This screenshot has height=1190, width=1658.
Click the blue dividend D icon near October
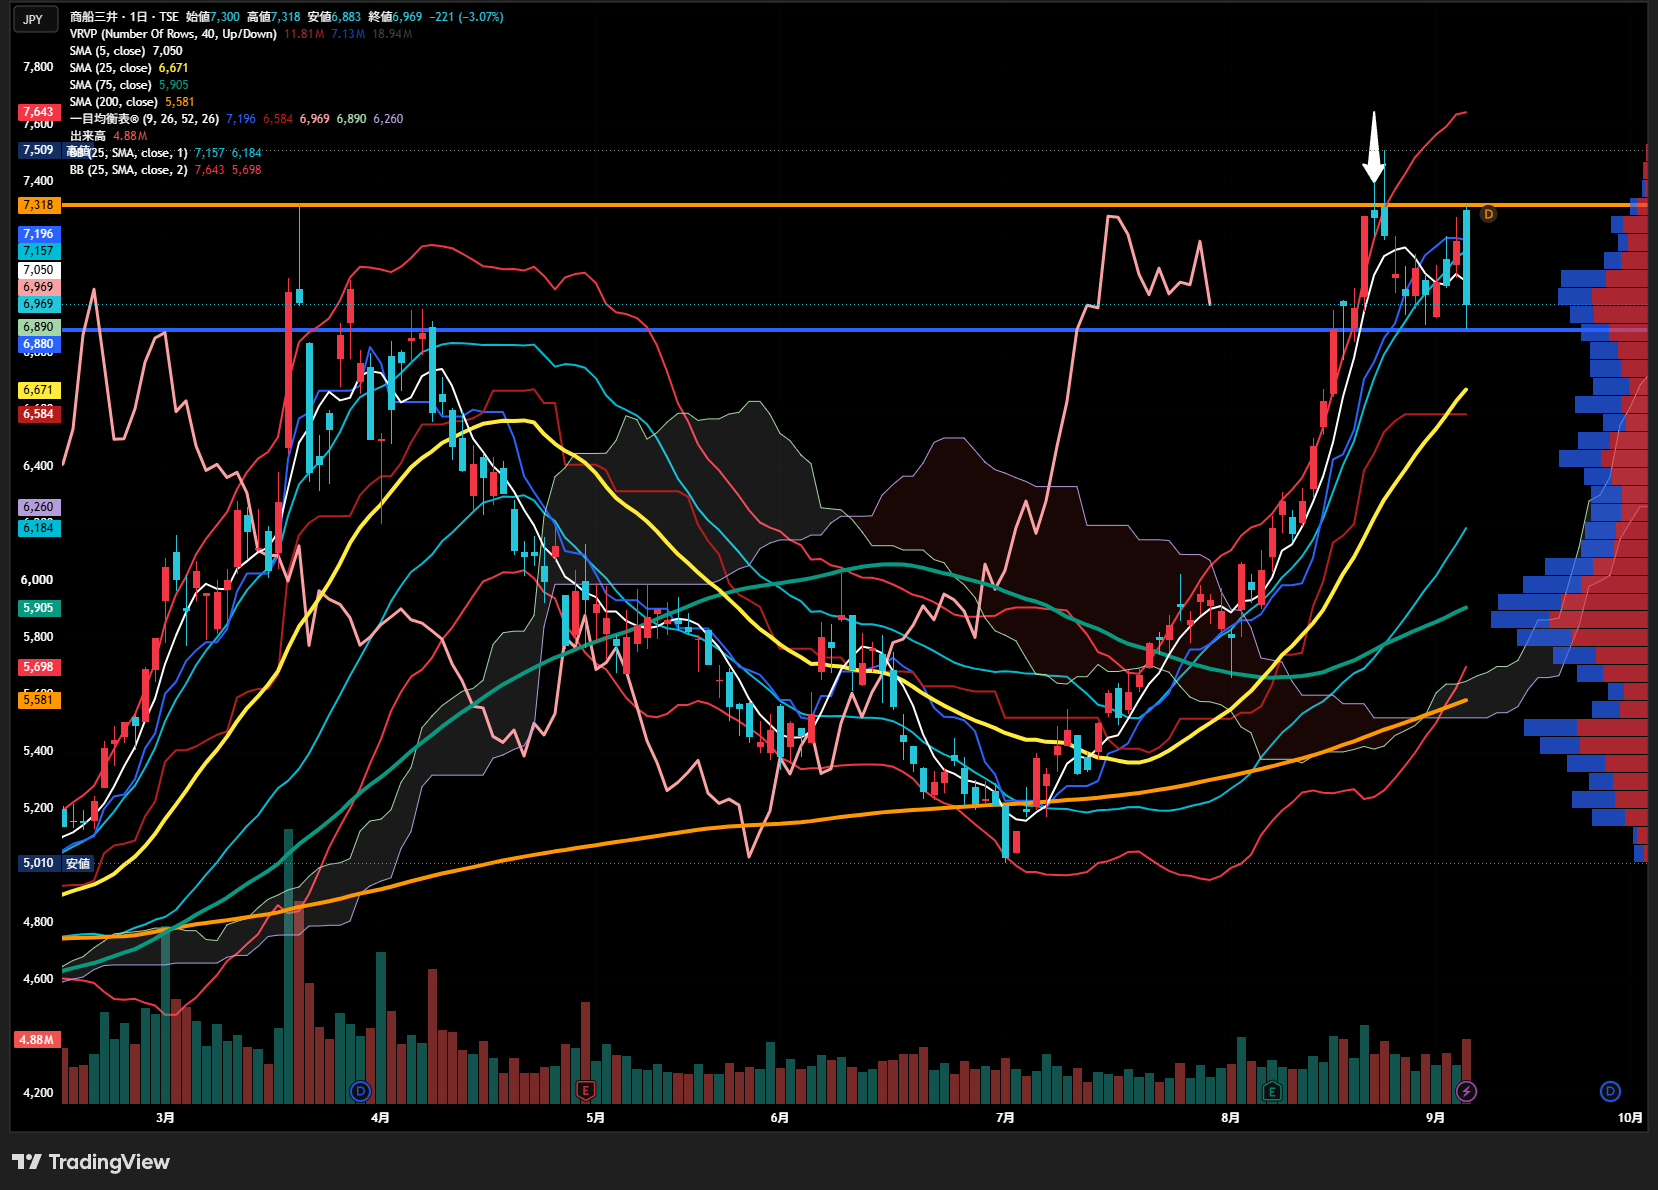1610,1091
